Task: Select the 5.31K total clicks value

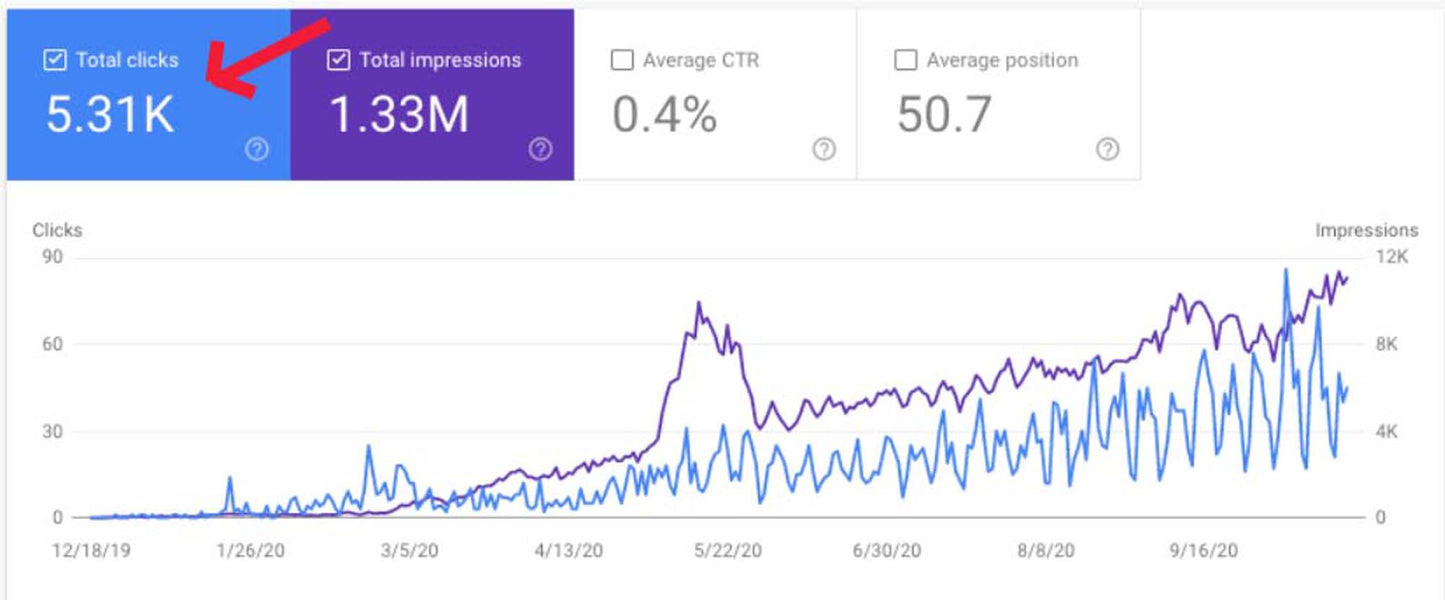Action: (110, 115)
